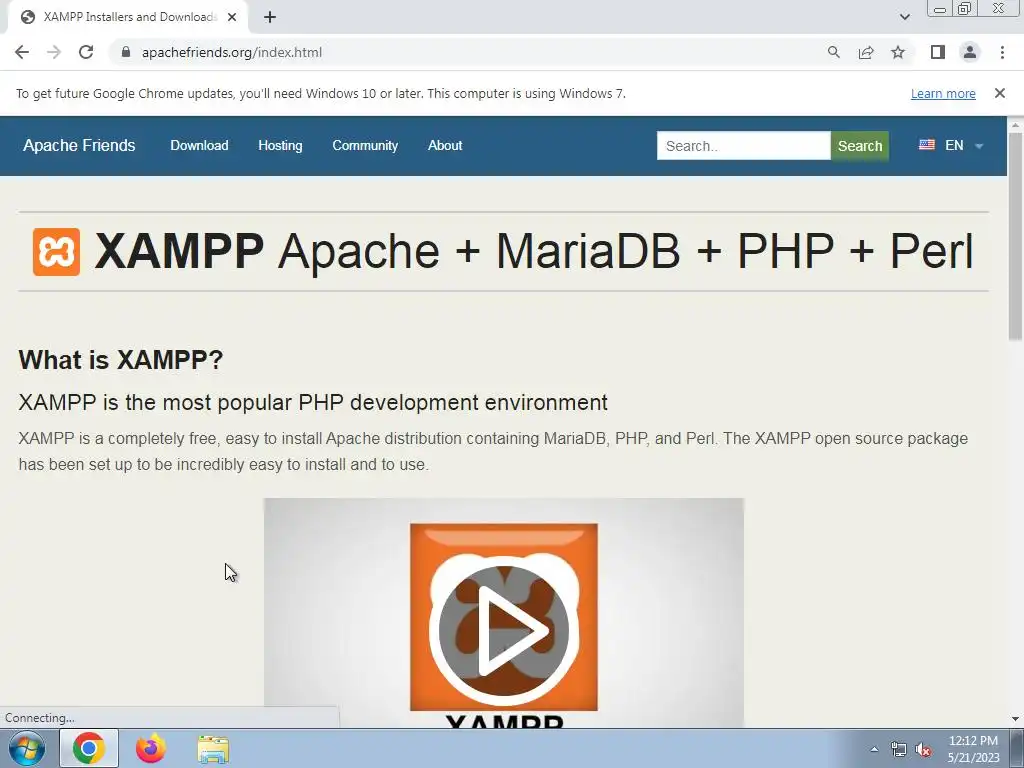Click the green Search button
The image size is (1024, 768).
click(859, 146)
